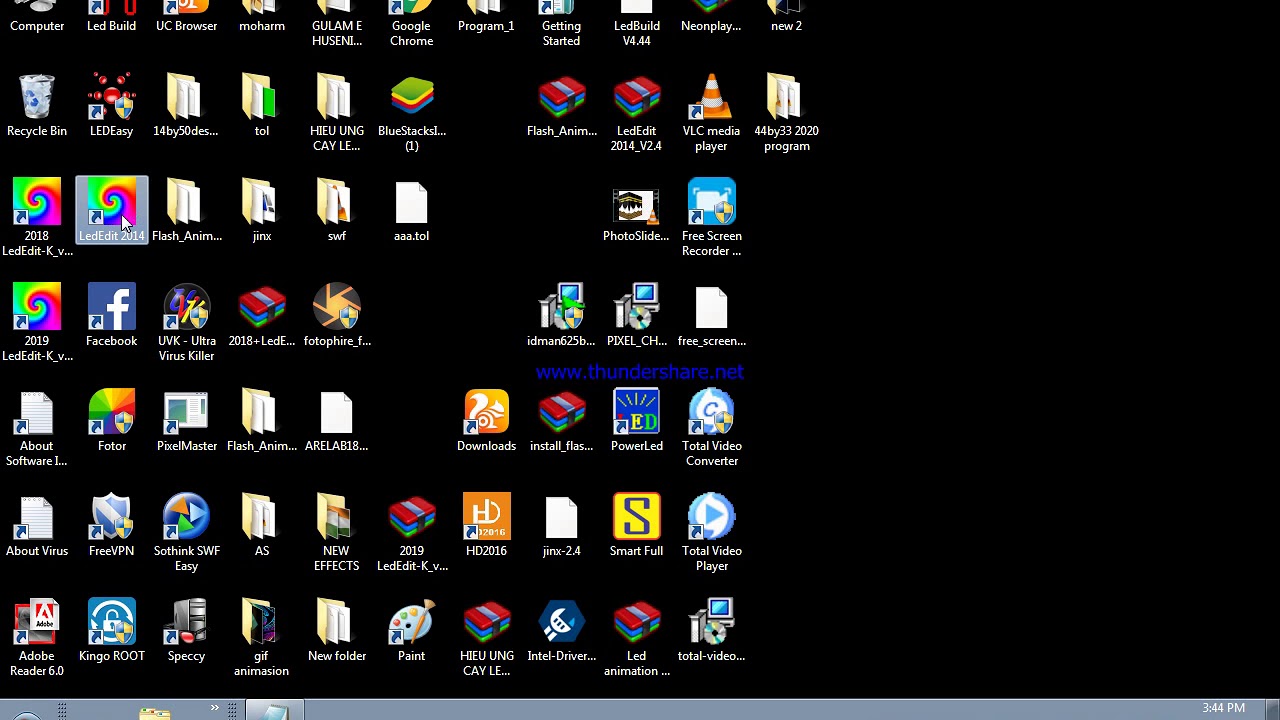This screenshot has height=720, width=1280.
Task: Open the Facebook shortcut
Action: tap(112, 316)
